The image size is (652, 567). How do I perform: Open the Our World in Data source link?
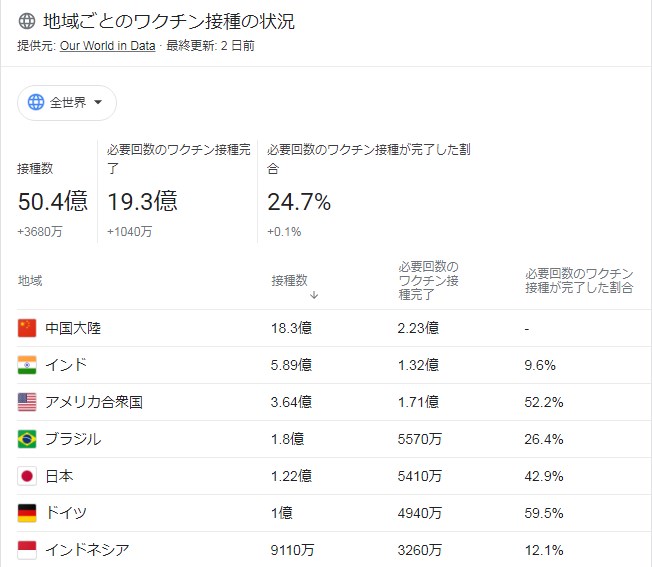[108, 46]
